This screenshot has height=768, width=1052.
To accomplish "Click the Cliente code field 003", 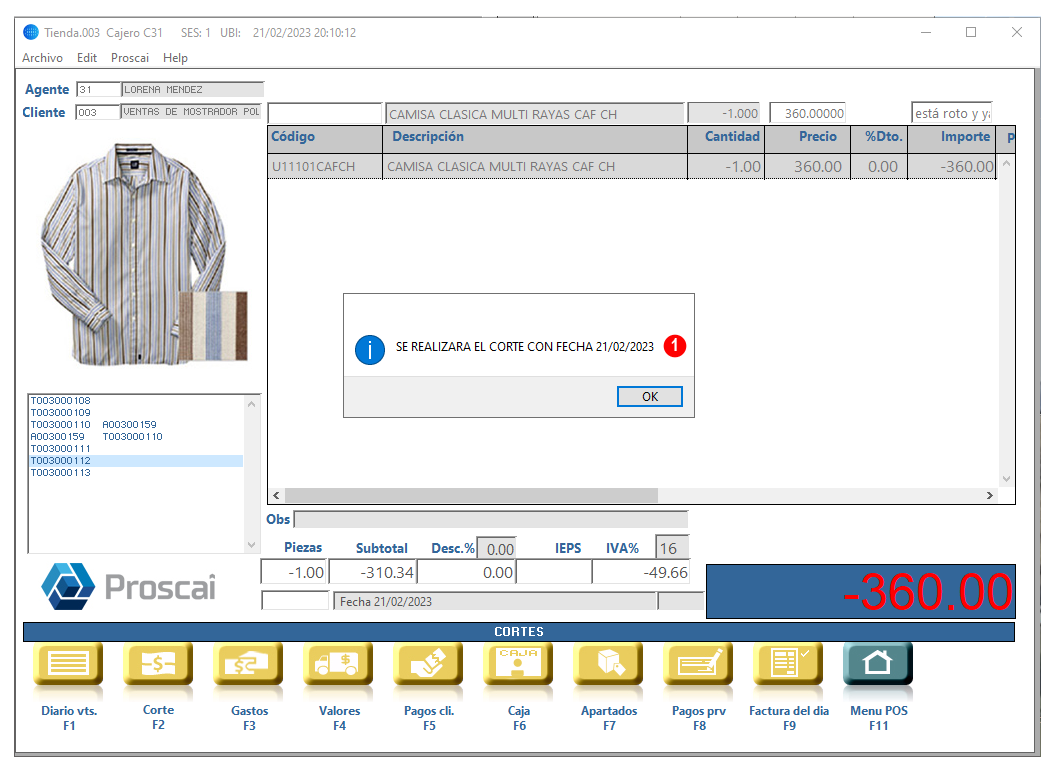I will (98, 112).
